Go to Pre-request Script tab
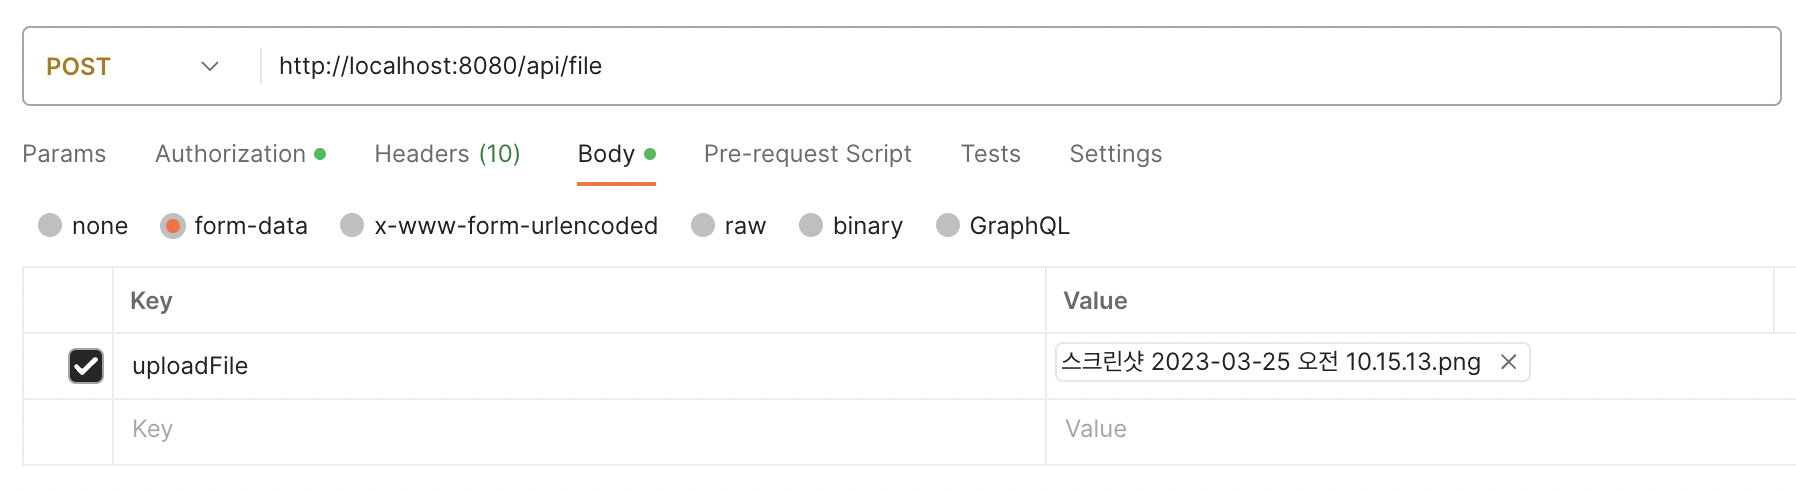1796x490 pixels. click(x=807, y=154)
